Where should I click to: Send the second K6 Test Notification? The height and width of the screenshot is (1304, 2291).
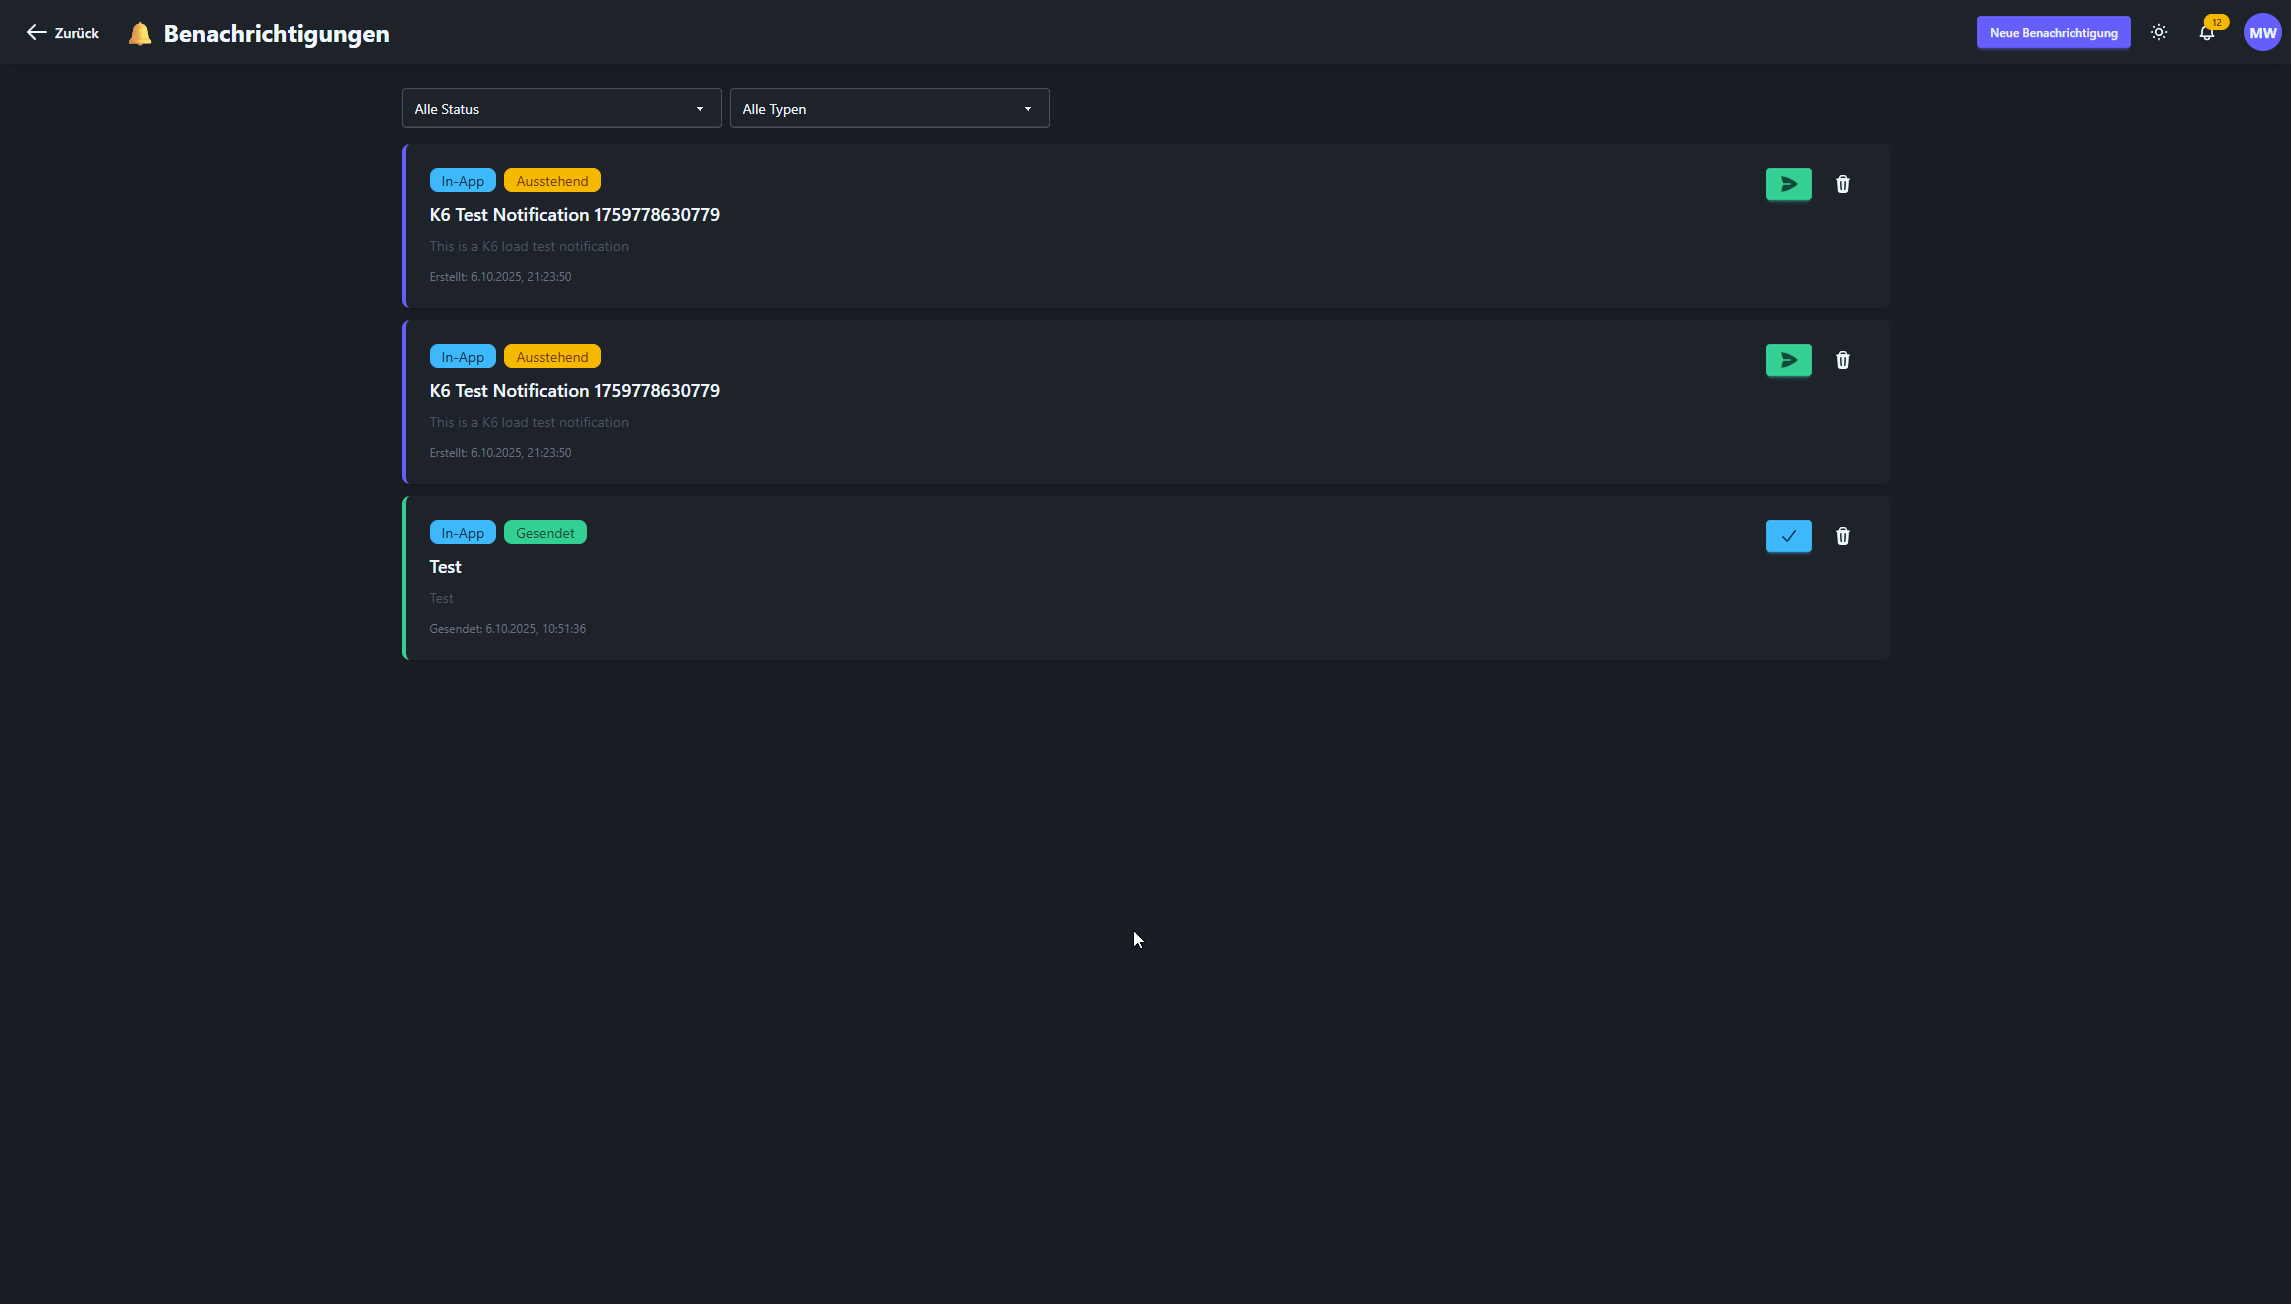1788,360
